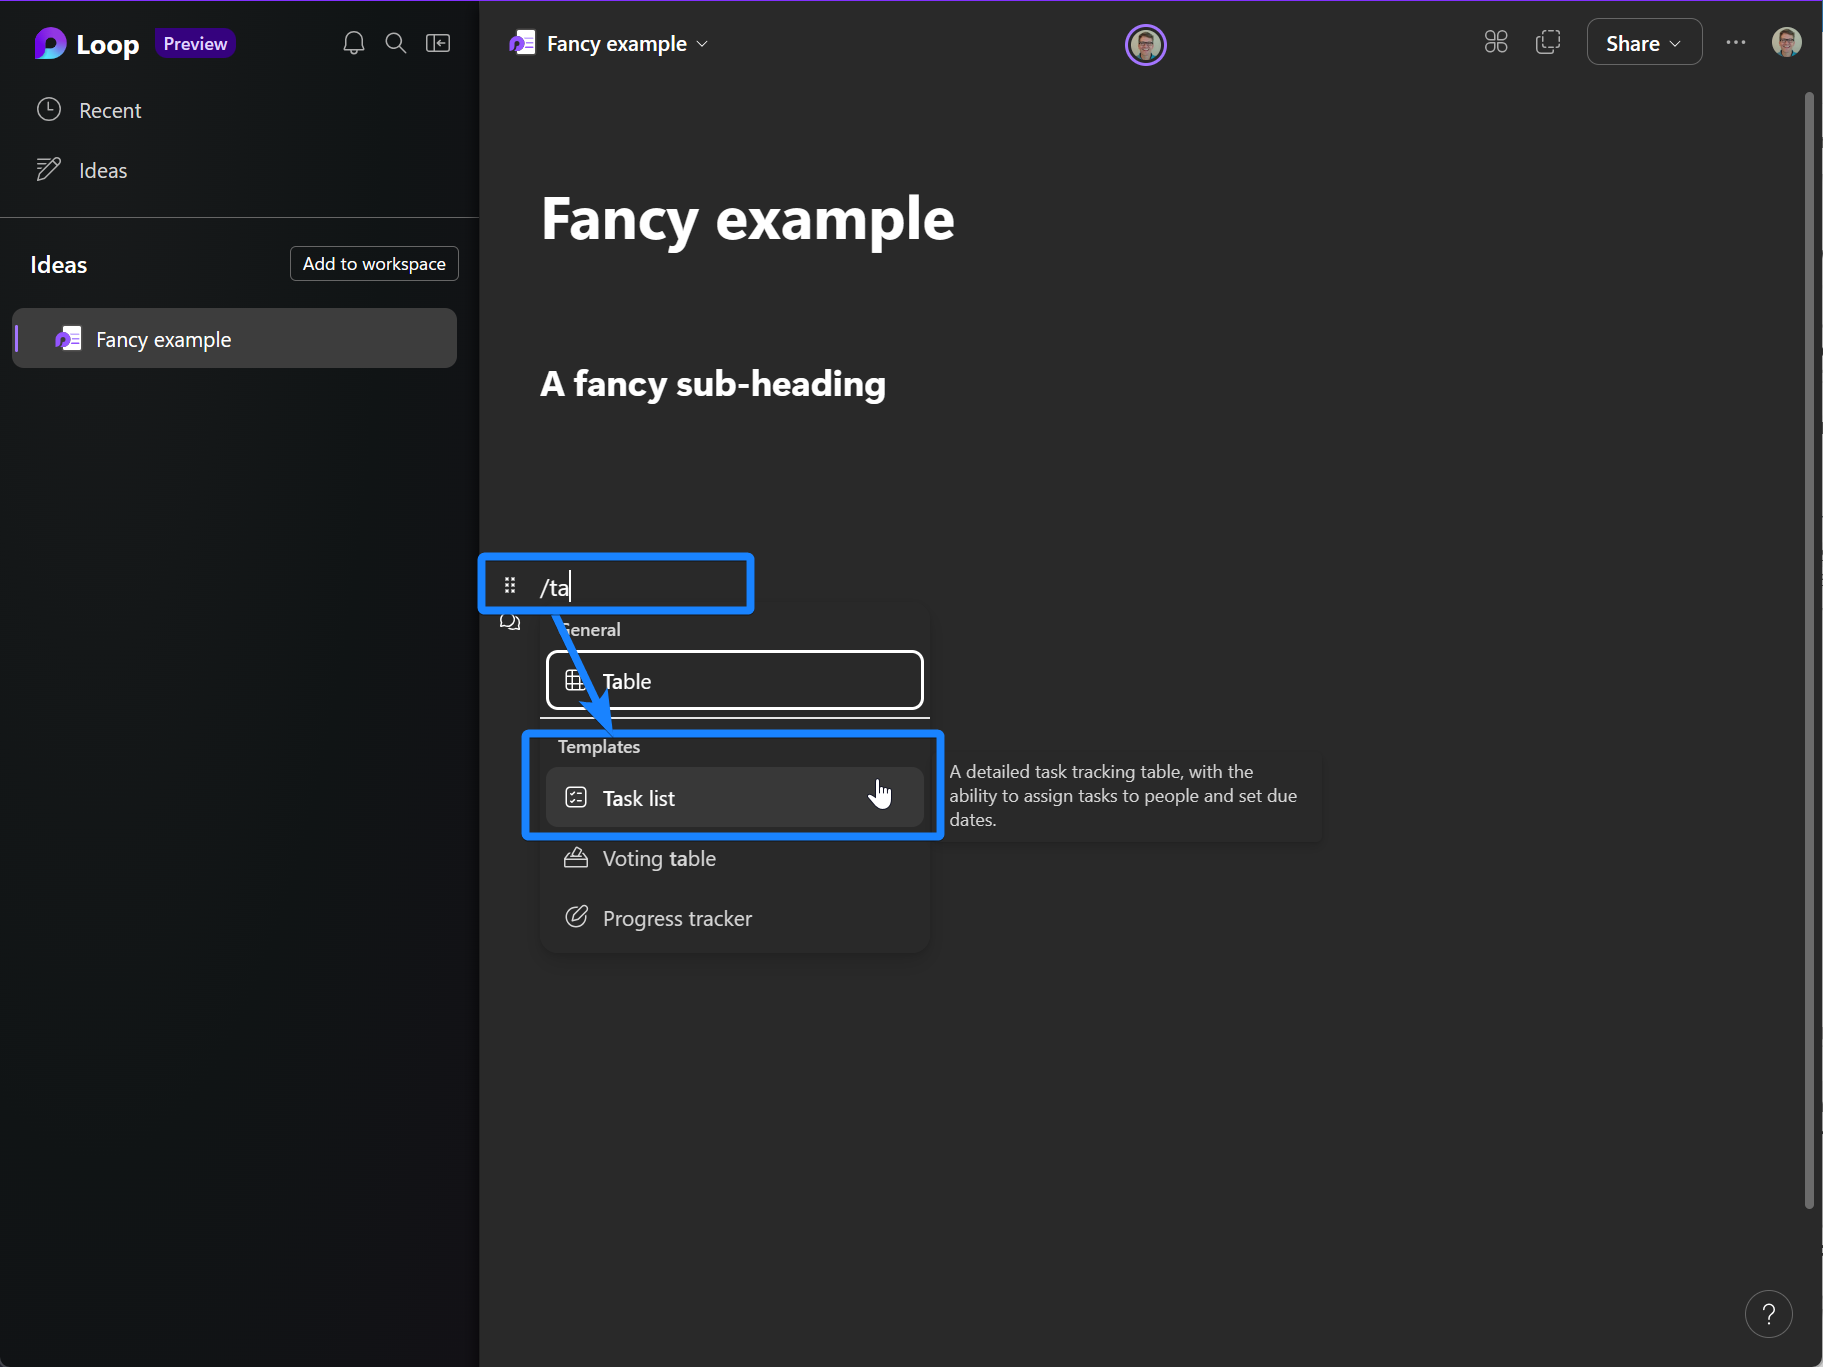Choose the Progress tracker template
1823x1367 pixels.
(x=677, y=917)
